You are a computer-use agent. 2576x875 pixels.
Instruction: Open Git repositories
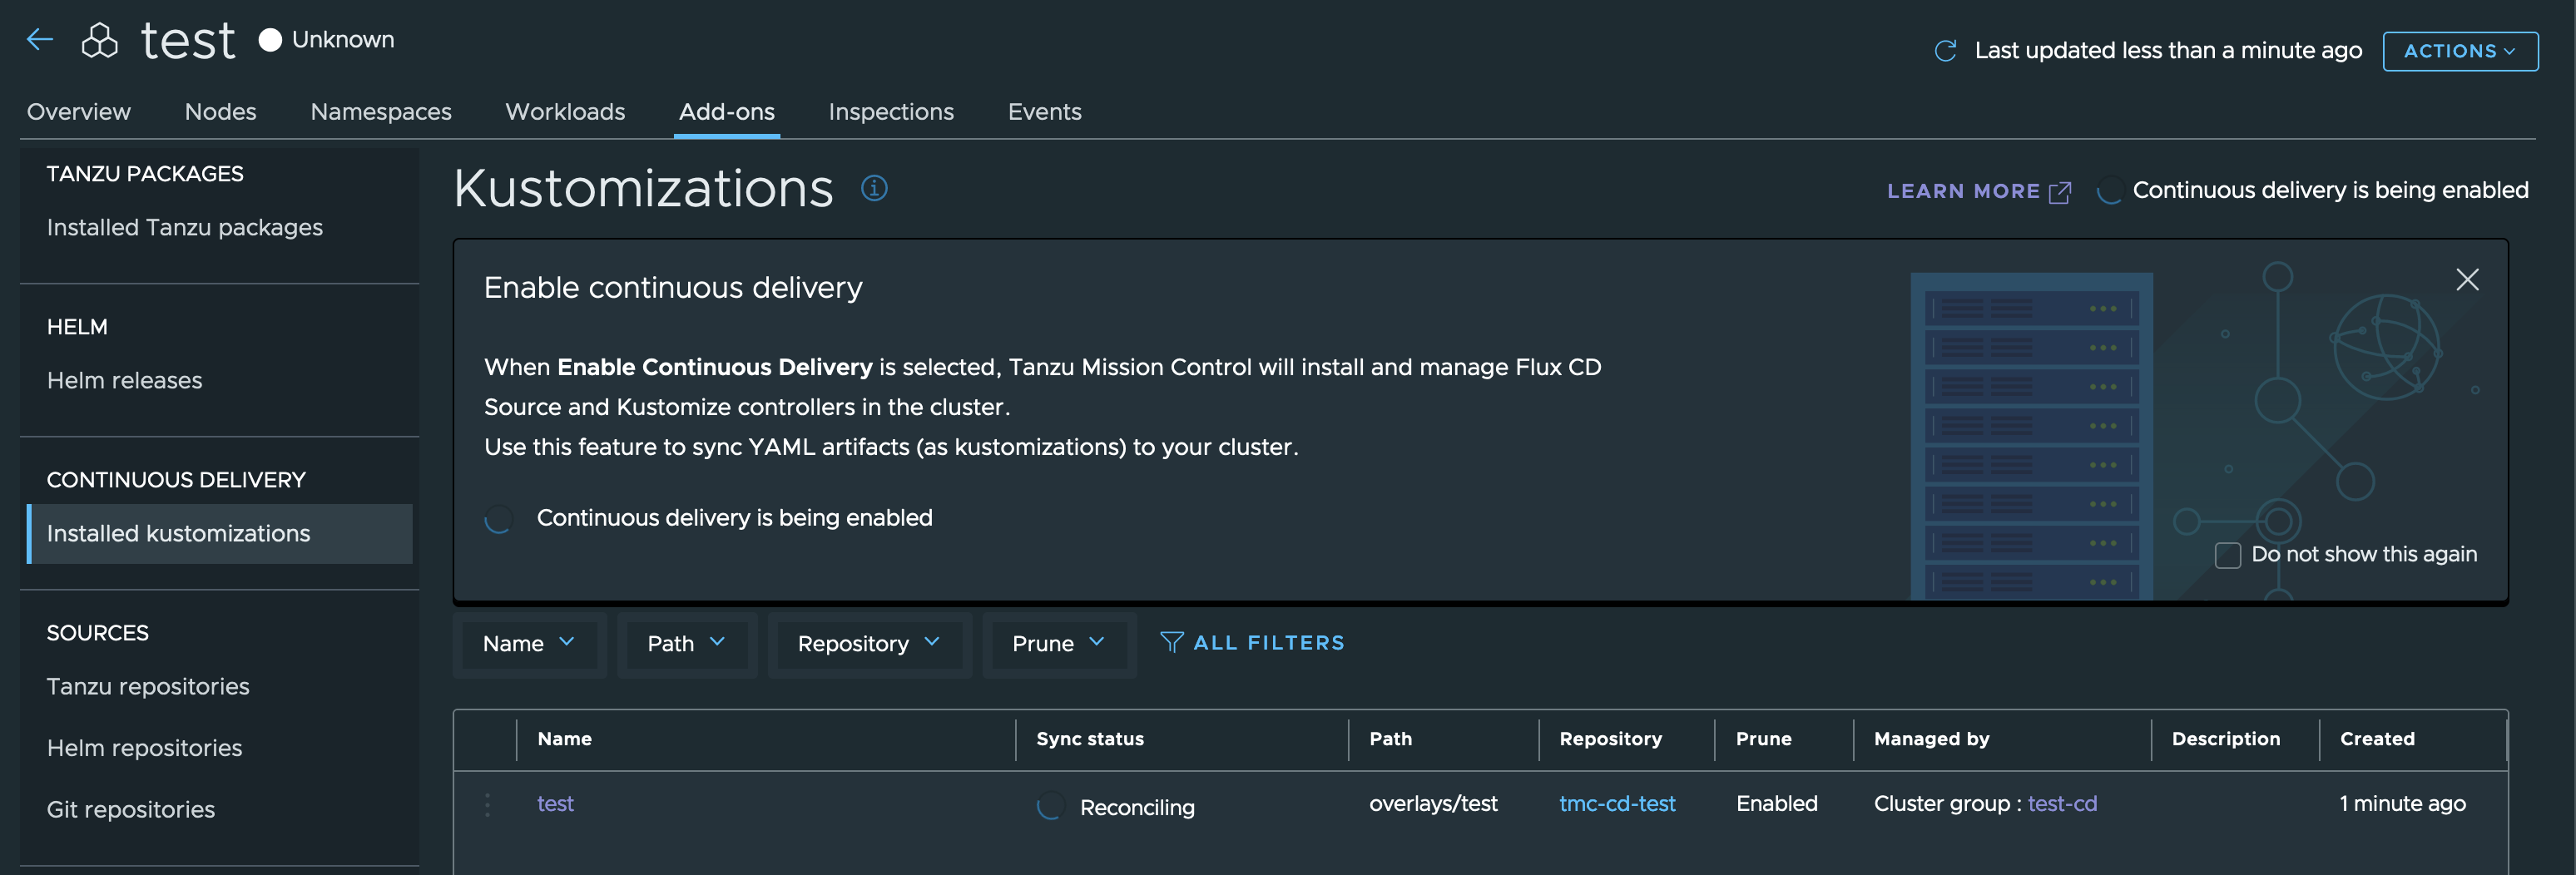click(131, 810)
